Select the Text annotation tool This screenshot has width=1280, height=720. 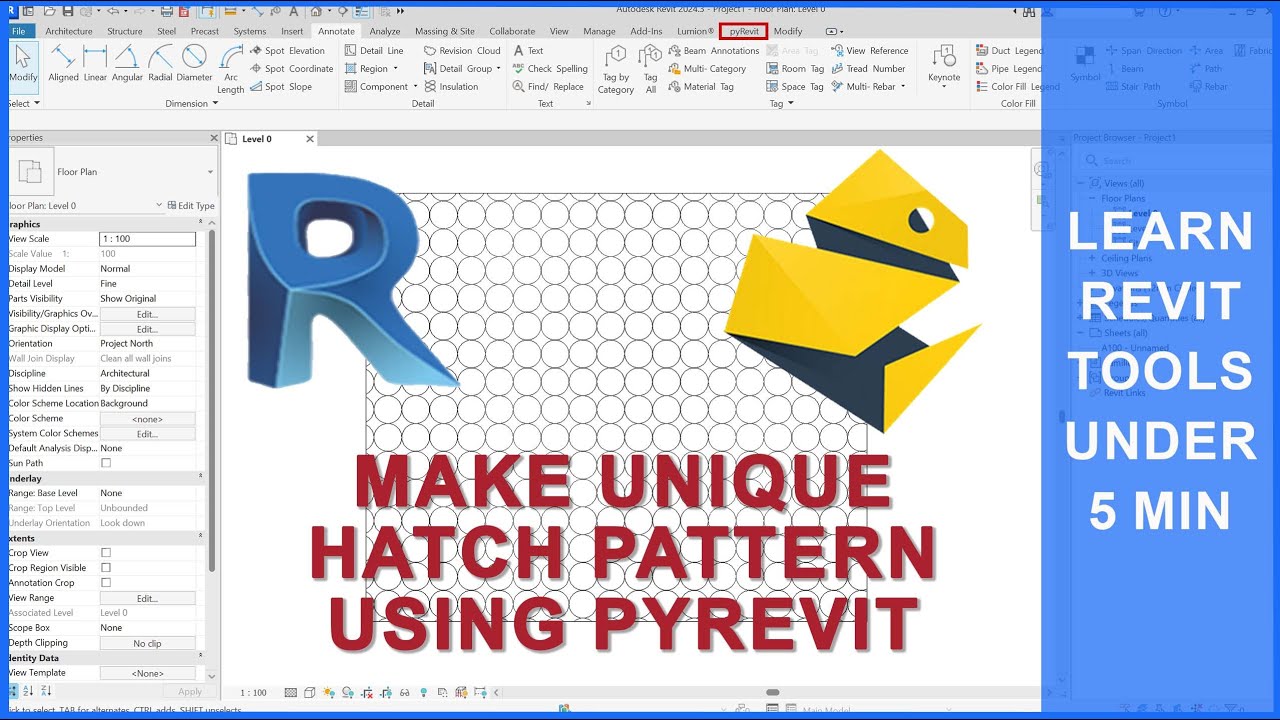click(x=528, y=51)
